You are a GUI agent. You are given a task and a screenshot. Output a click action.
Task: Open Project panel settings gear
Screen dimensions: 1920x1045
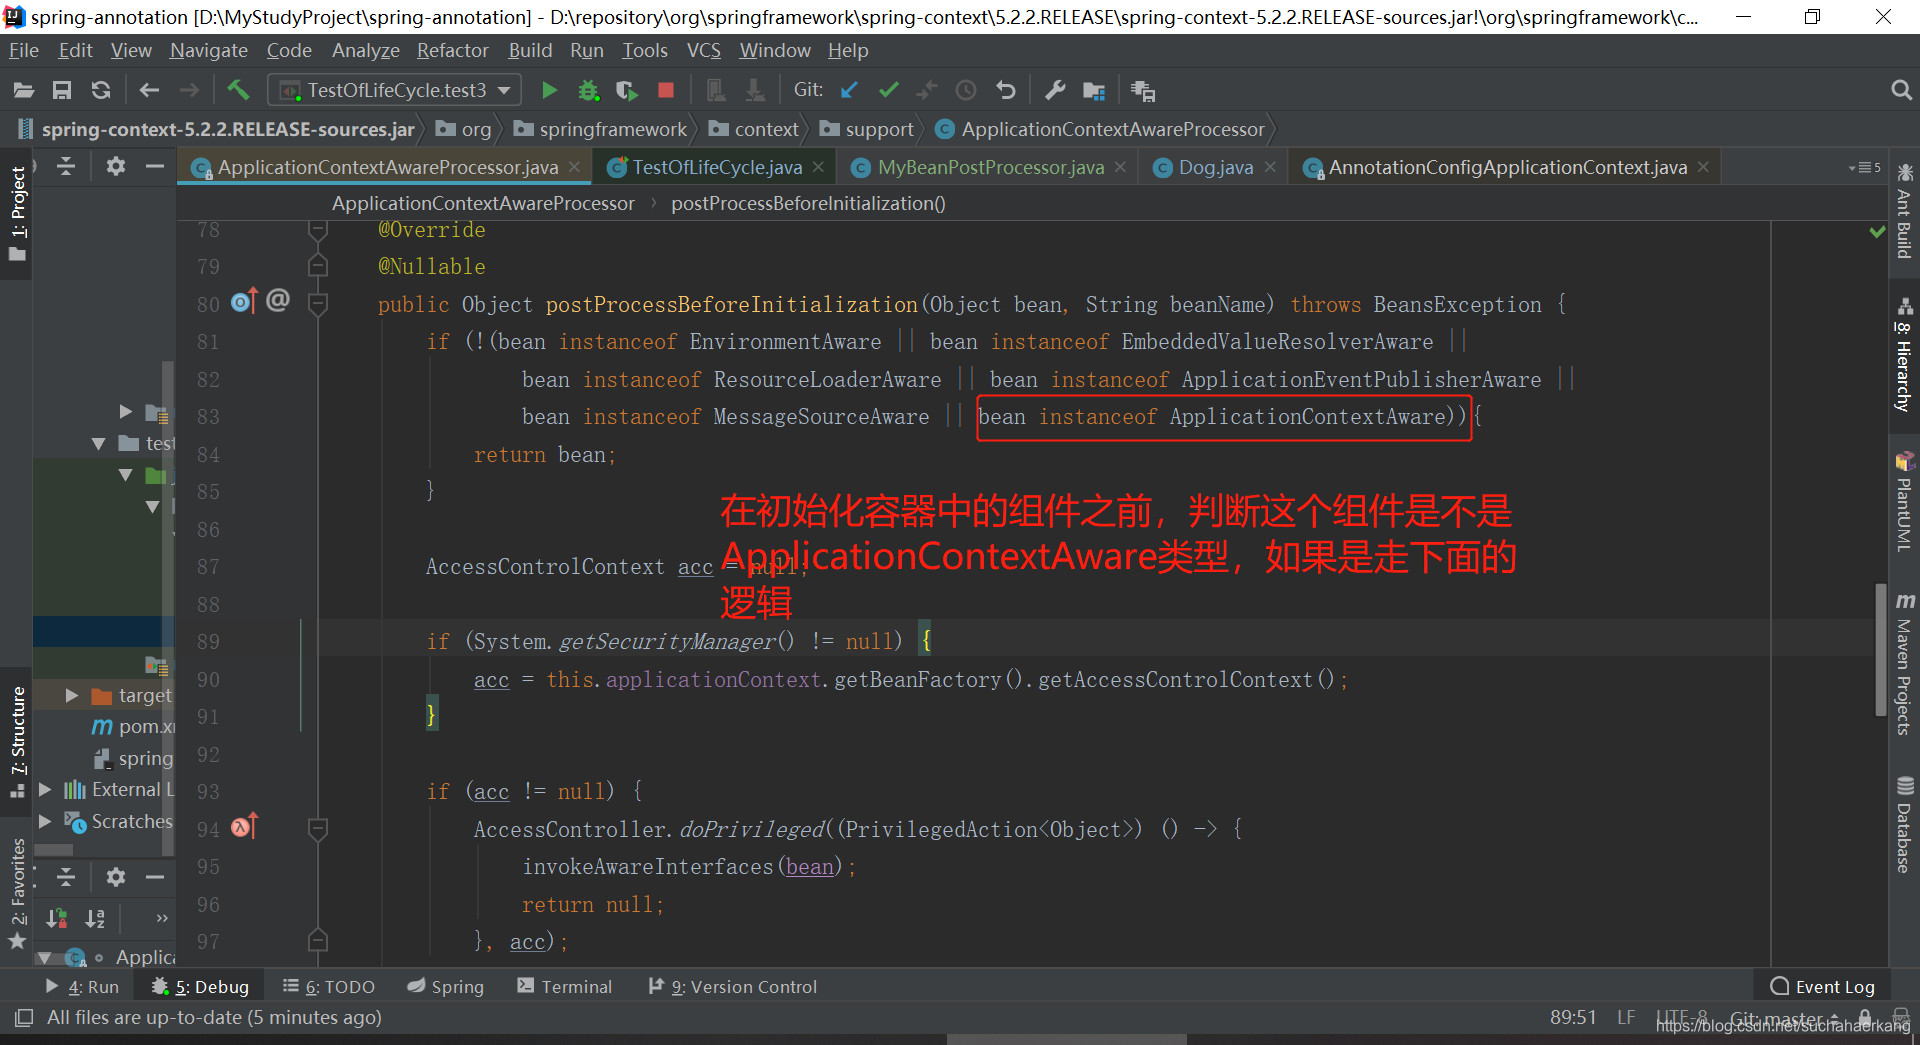116,166
